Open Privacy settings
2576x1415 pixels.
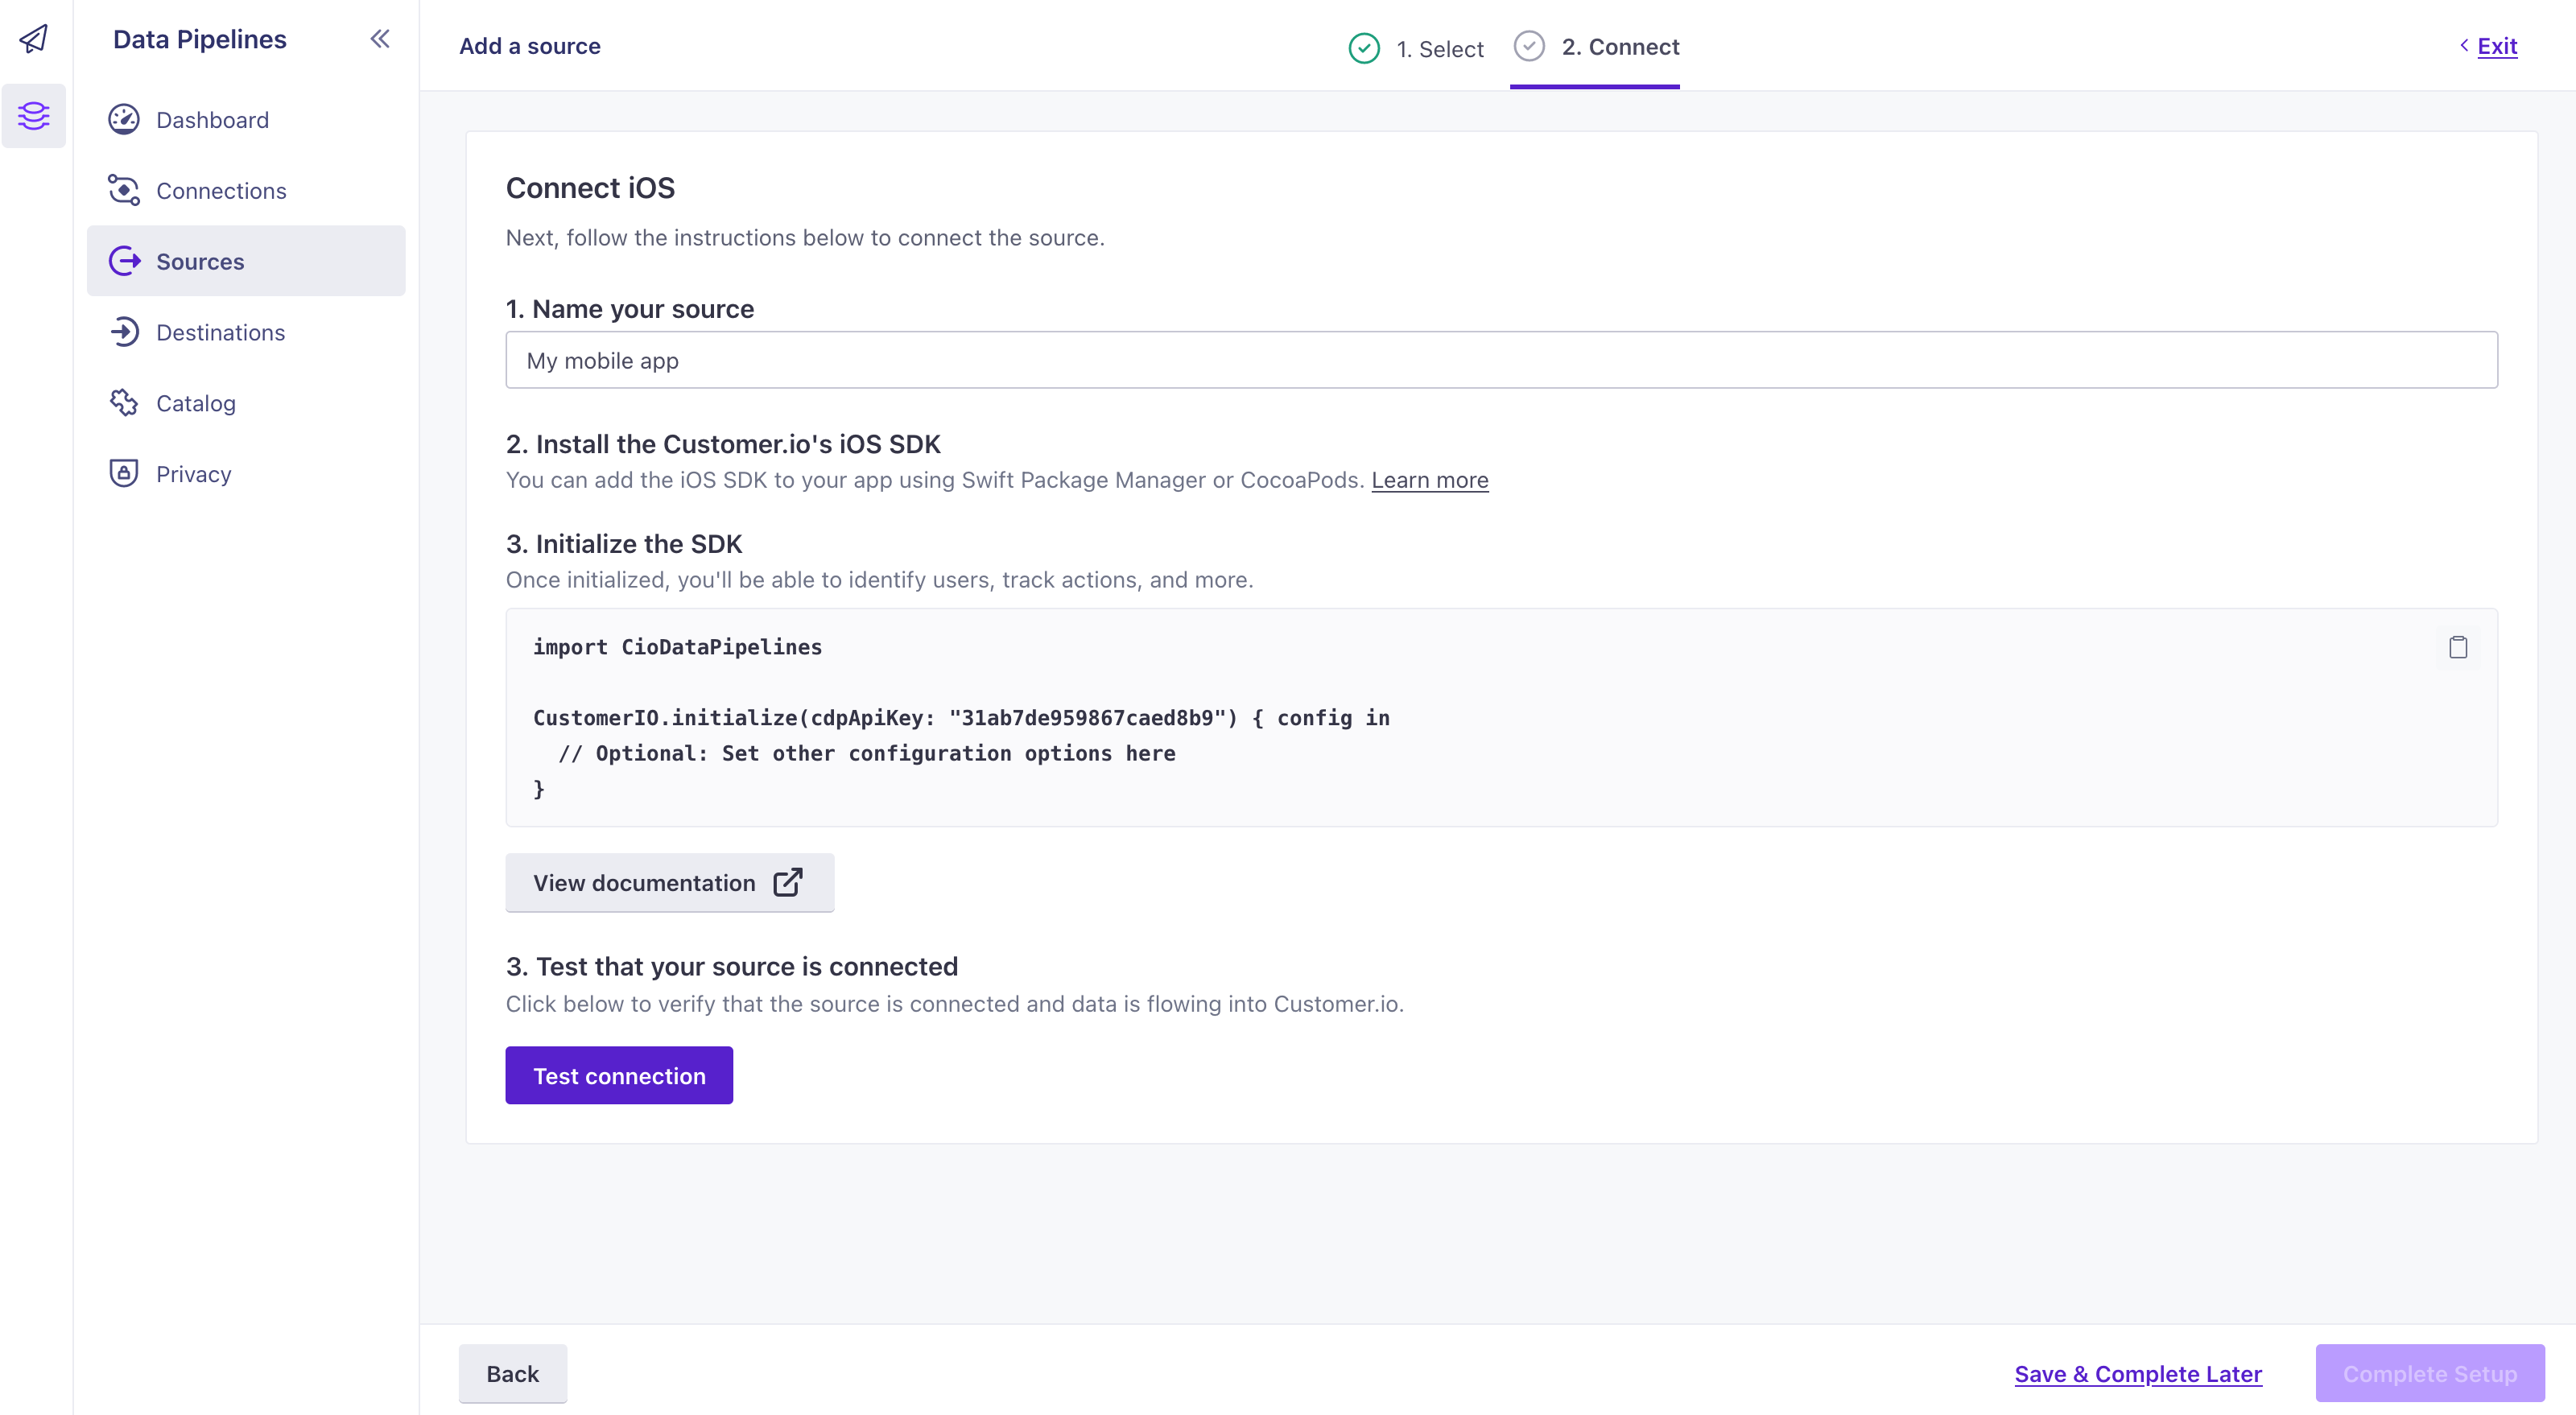[x=246, y=473]
